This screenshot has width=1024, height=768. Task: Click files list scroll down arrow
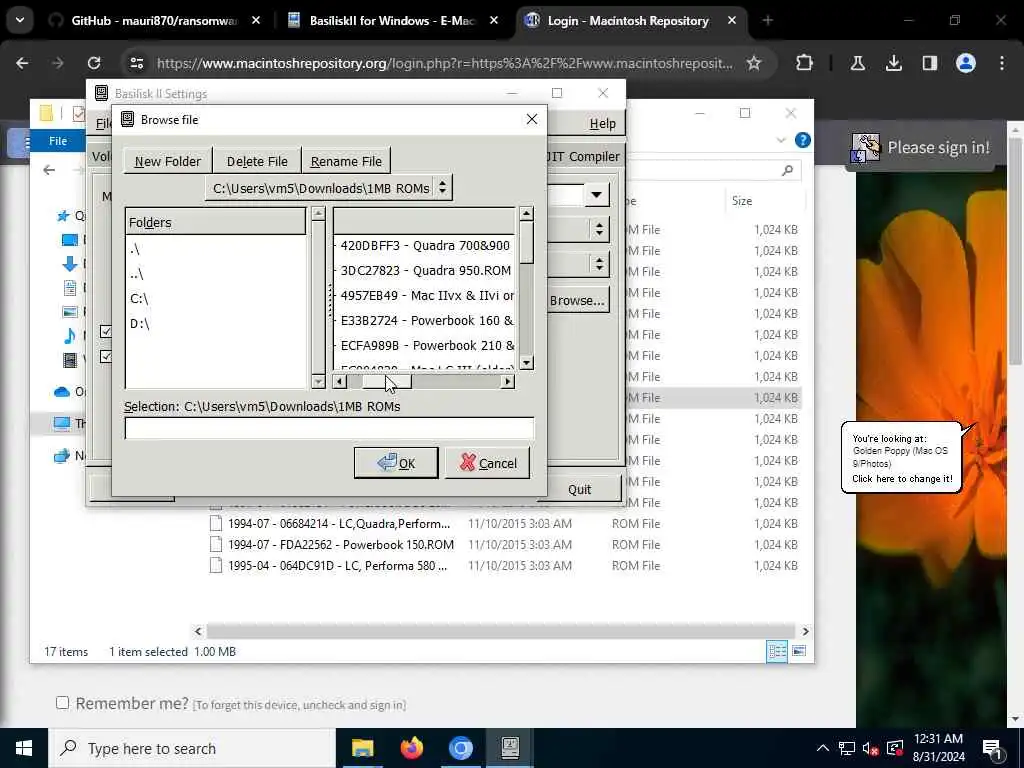[526, 363]
